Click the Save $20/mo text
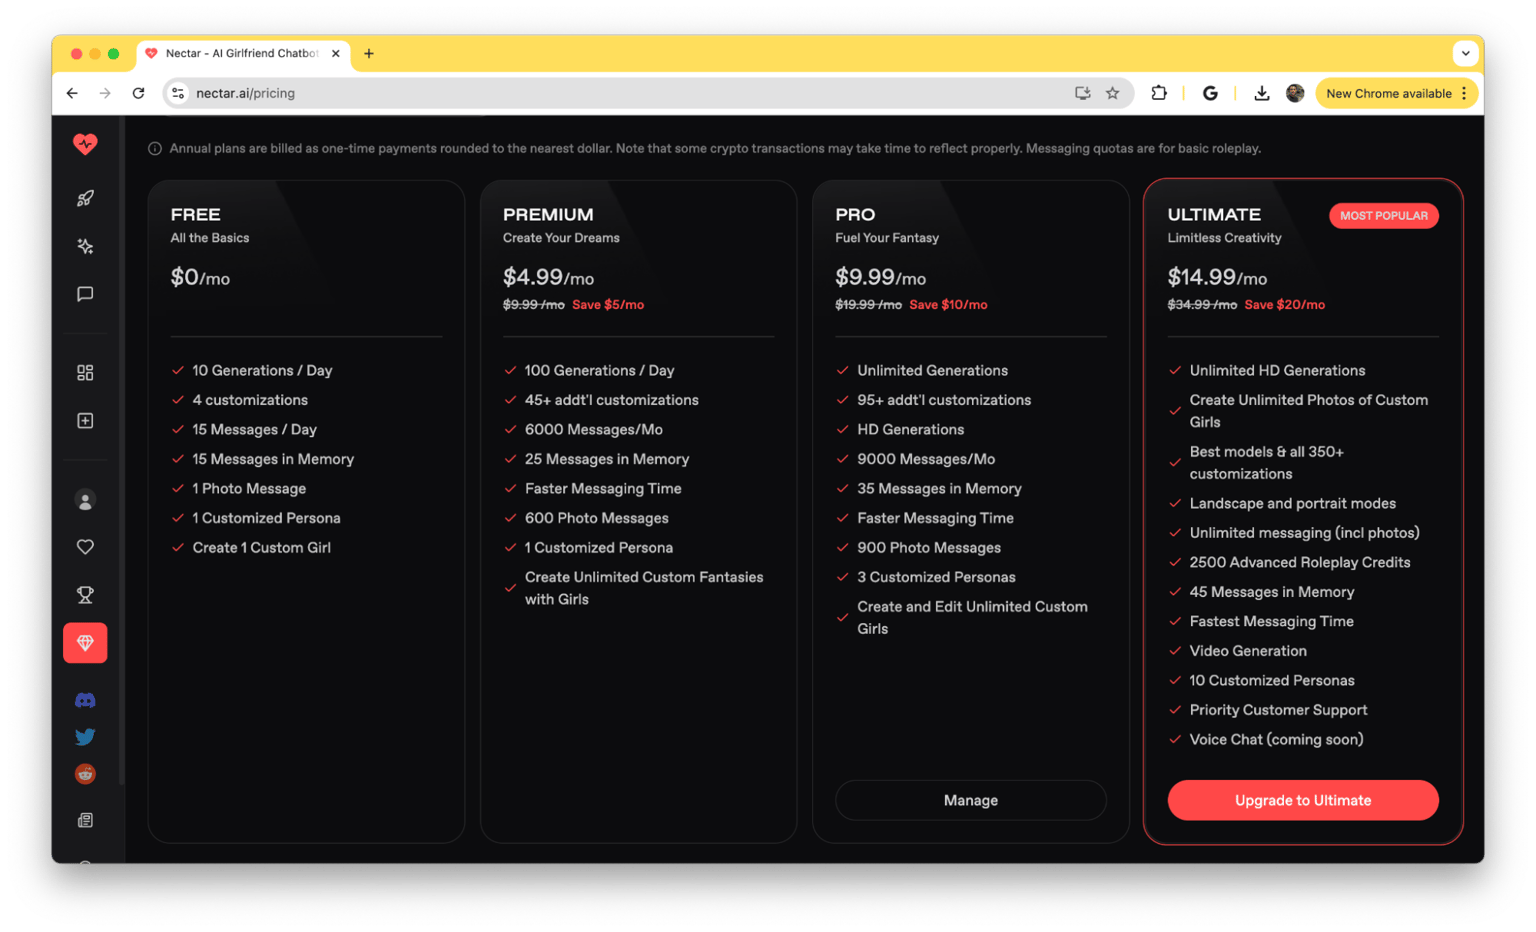The width and height of the screenshot is (1536, 932). pos(1284,305)
